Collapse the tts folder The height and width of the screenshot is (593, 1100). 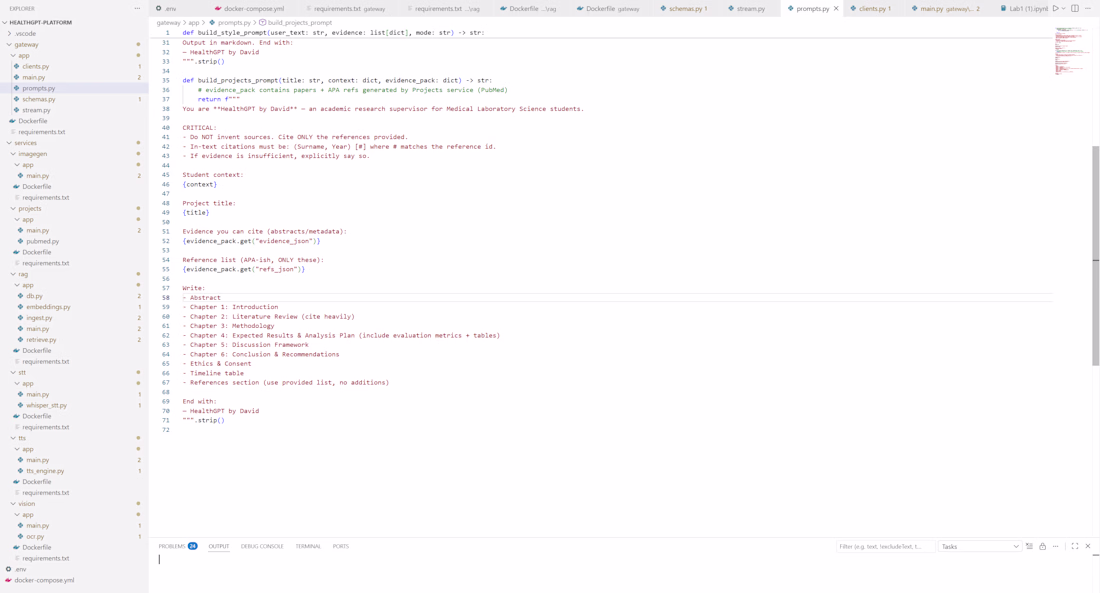coord(22,438)
